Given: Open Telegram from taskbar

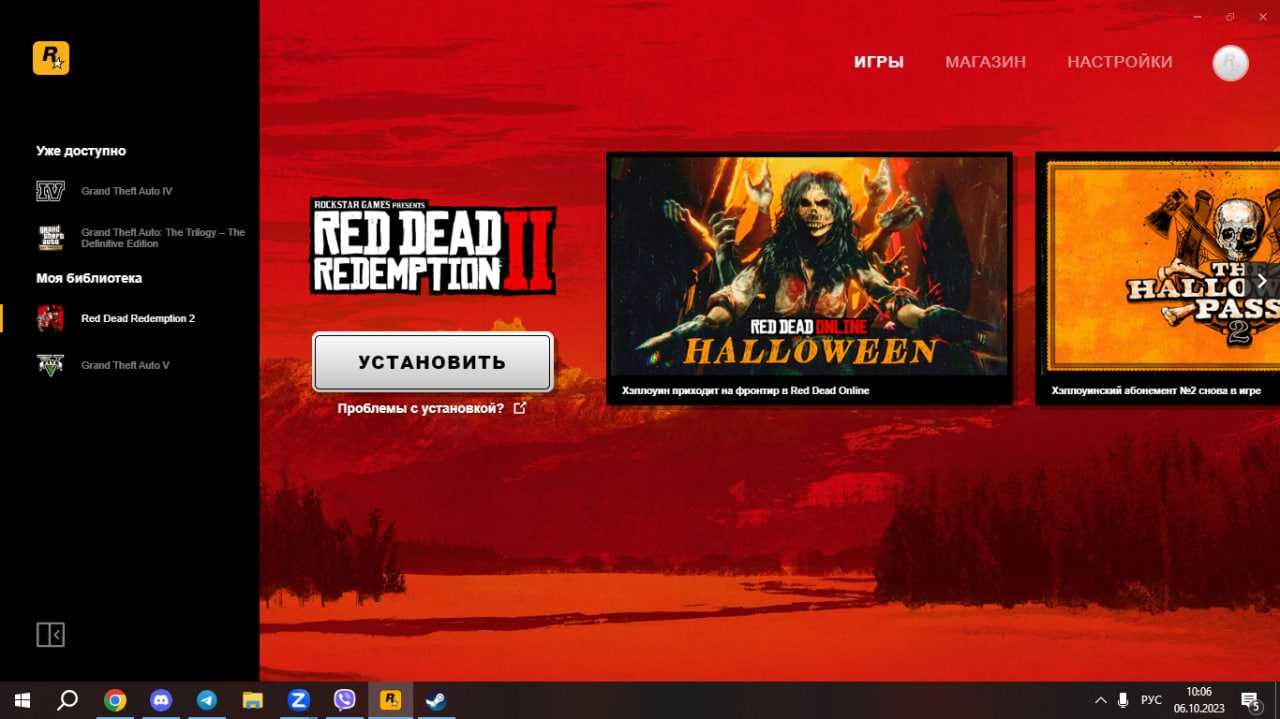Looking at the screenshot, I should pos(207,700).
